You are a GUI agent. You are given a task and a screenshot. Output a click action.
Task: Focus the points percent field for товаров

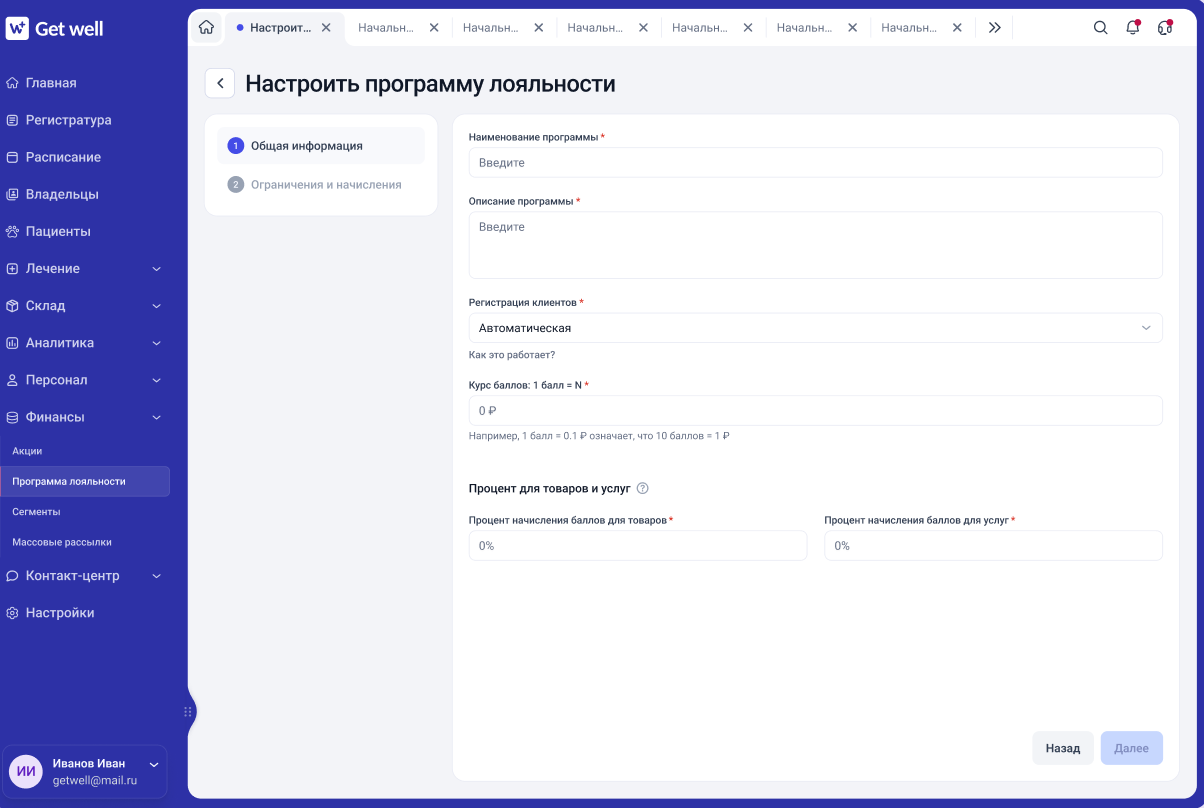(x=638, y=546)
